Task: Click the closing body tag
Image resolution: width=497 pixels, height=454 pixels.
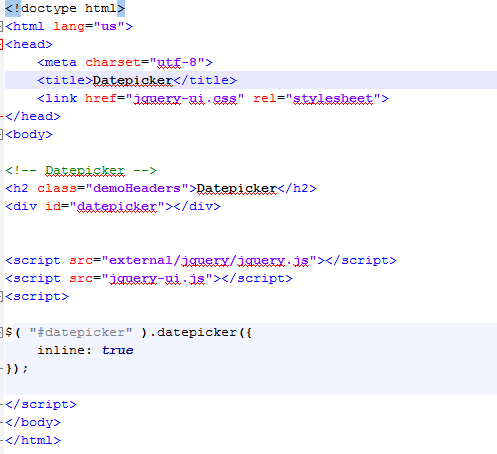Action: click(33, 422)
